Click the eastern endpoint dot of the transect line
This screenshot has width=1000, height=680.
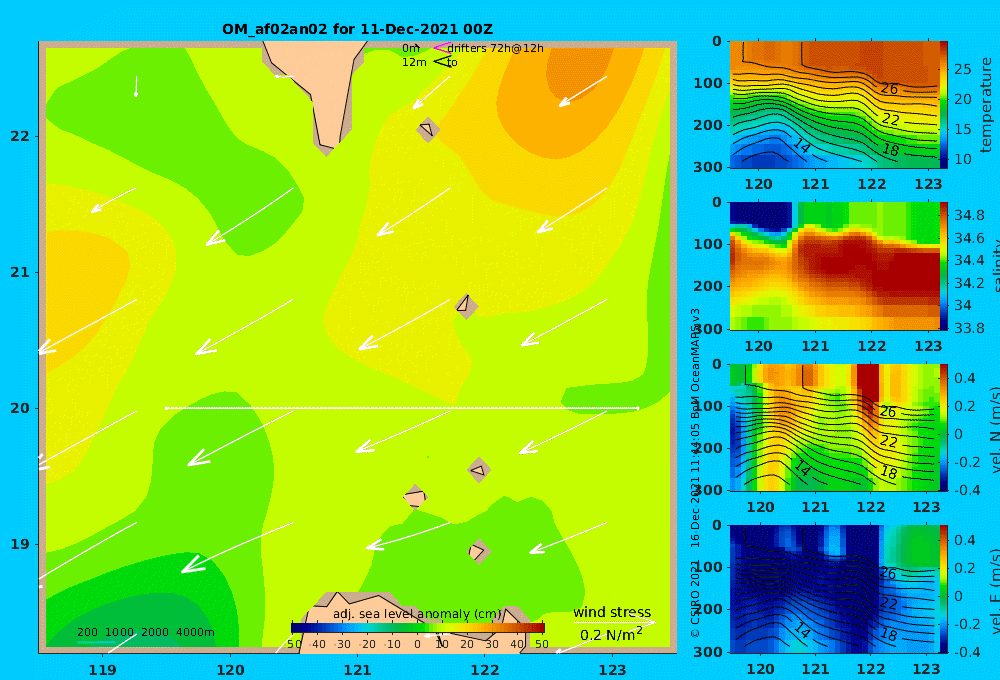pyautogui.click(x=637, y=408)
